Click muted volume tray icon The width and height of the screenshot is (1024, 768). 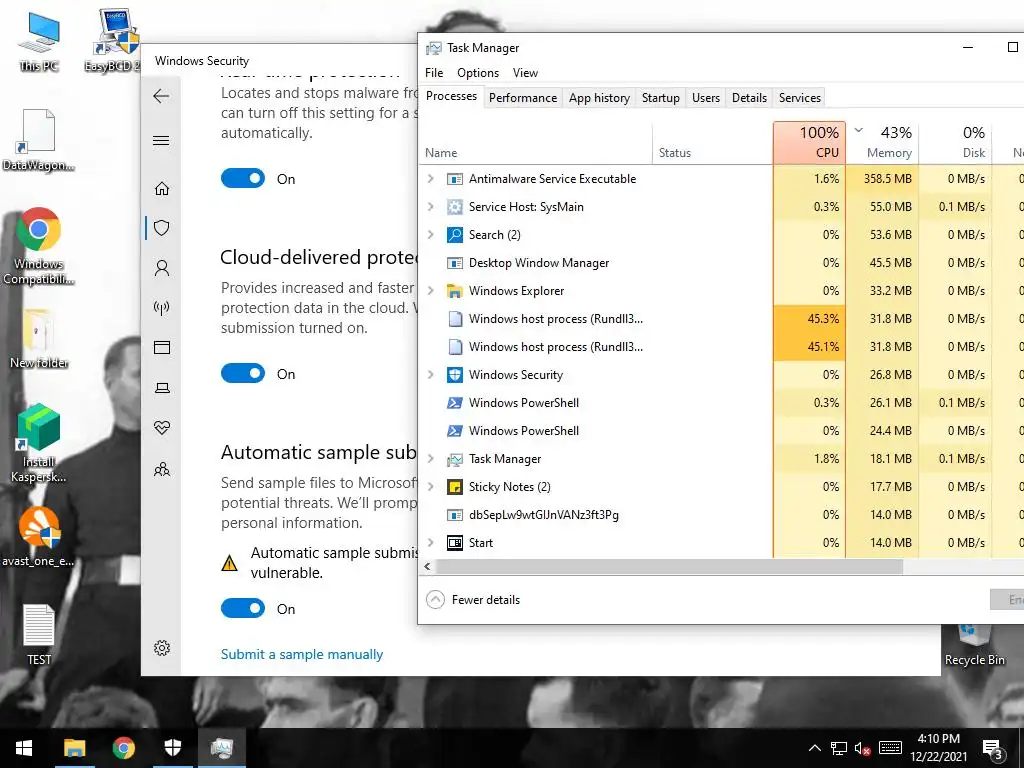(x=862, y=748)
